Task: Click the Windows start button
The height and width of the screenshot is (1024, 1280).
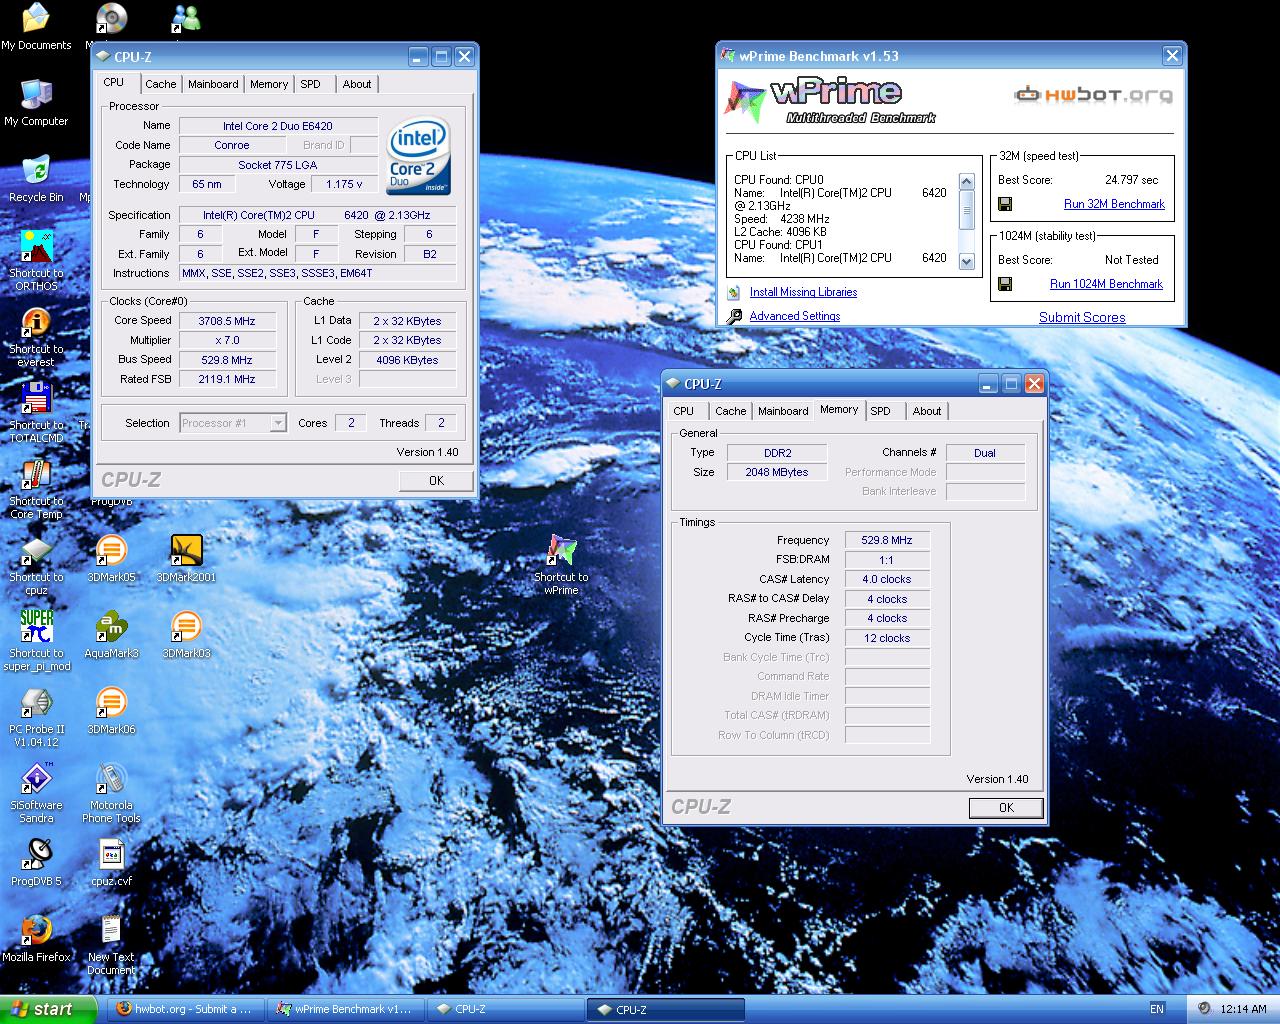Action: (x=49, y=1009)
